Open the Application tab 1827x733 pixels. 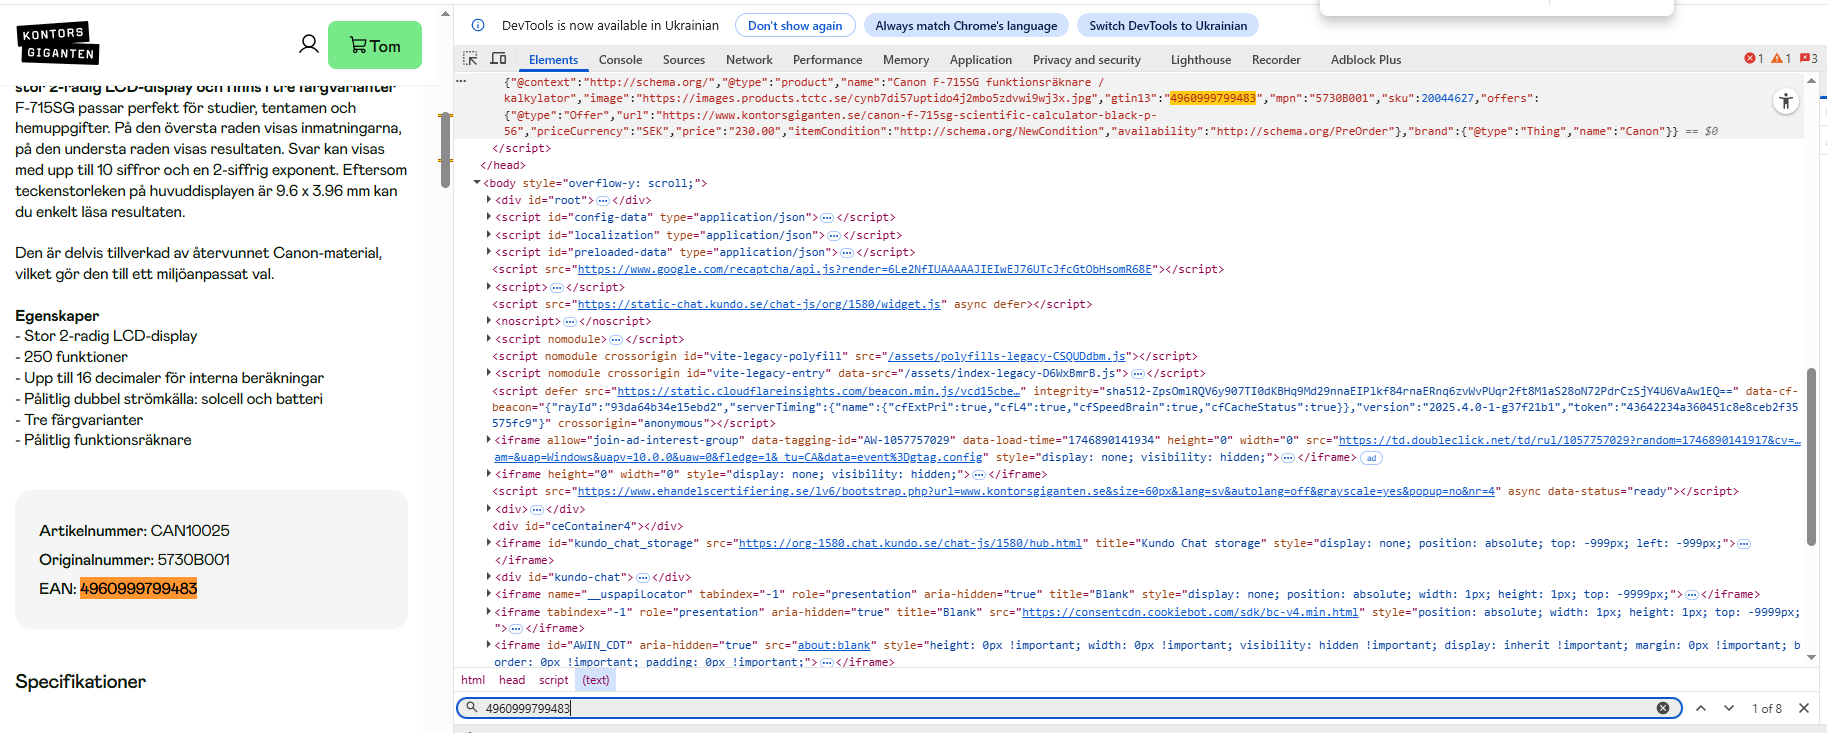point(981,60)
